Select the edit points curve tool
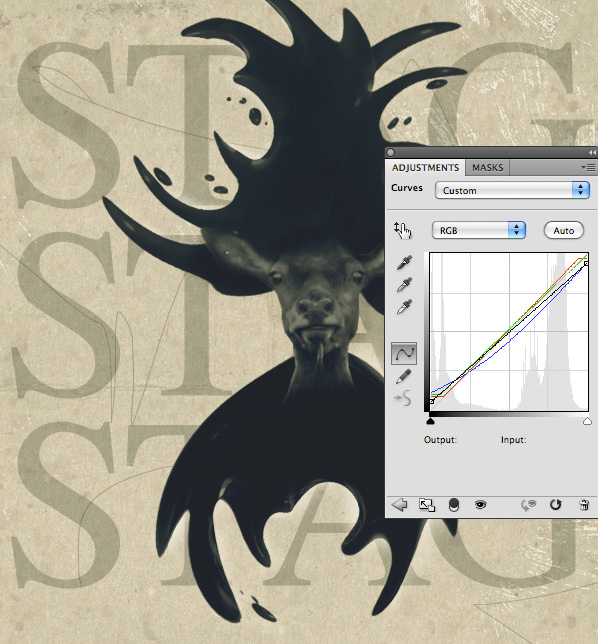This screenshot has width=598, height=644. (x=404, y=353)
